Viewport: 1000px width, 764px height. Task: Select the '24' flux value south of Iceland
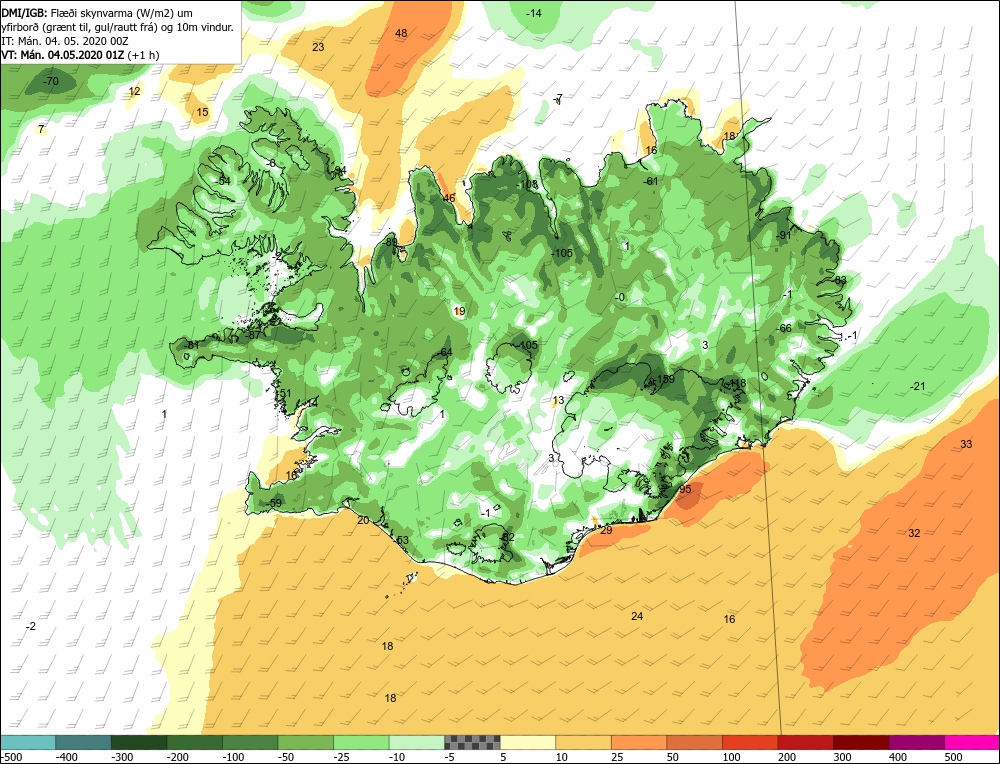637,615
